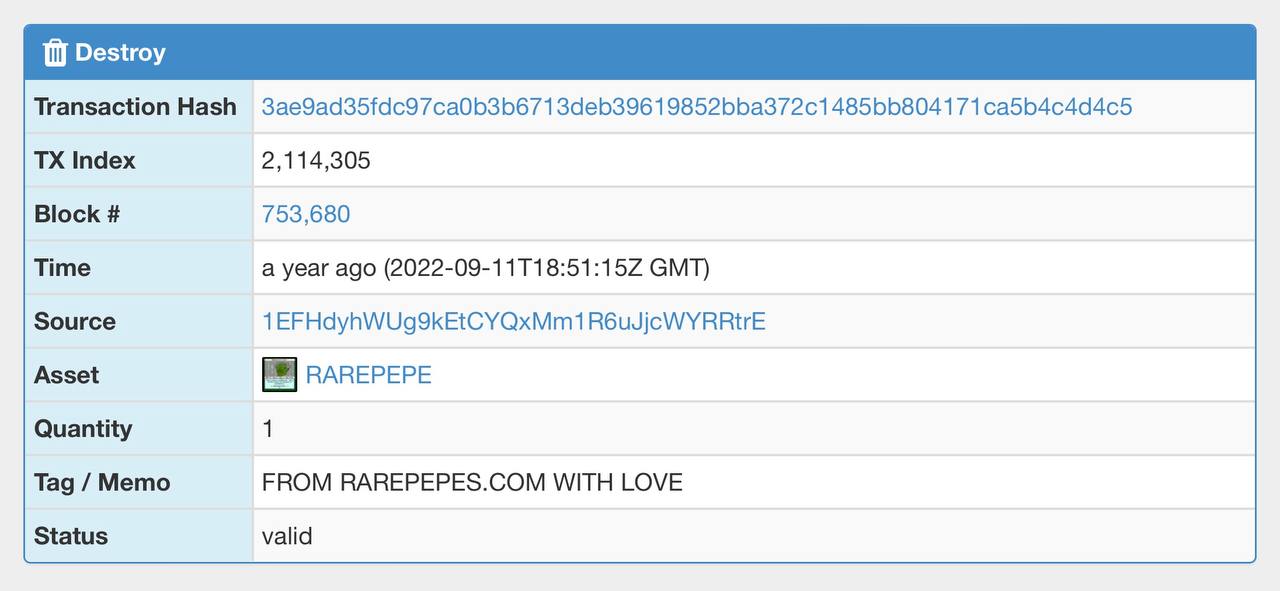Open the RAREPEPE asset thumbnail image
The height and width of the screenshot is (591, 1280).
click(x=280, y=375)
